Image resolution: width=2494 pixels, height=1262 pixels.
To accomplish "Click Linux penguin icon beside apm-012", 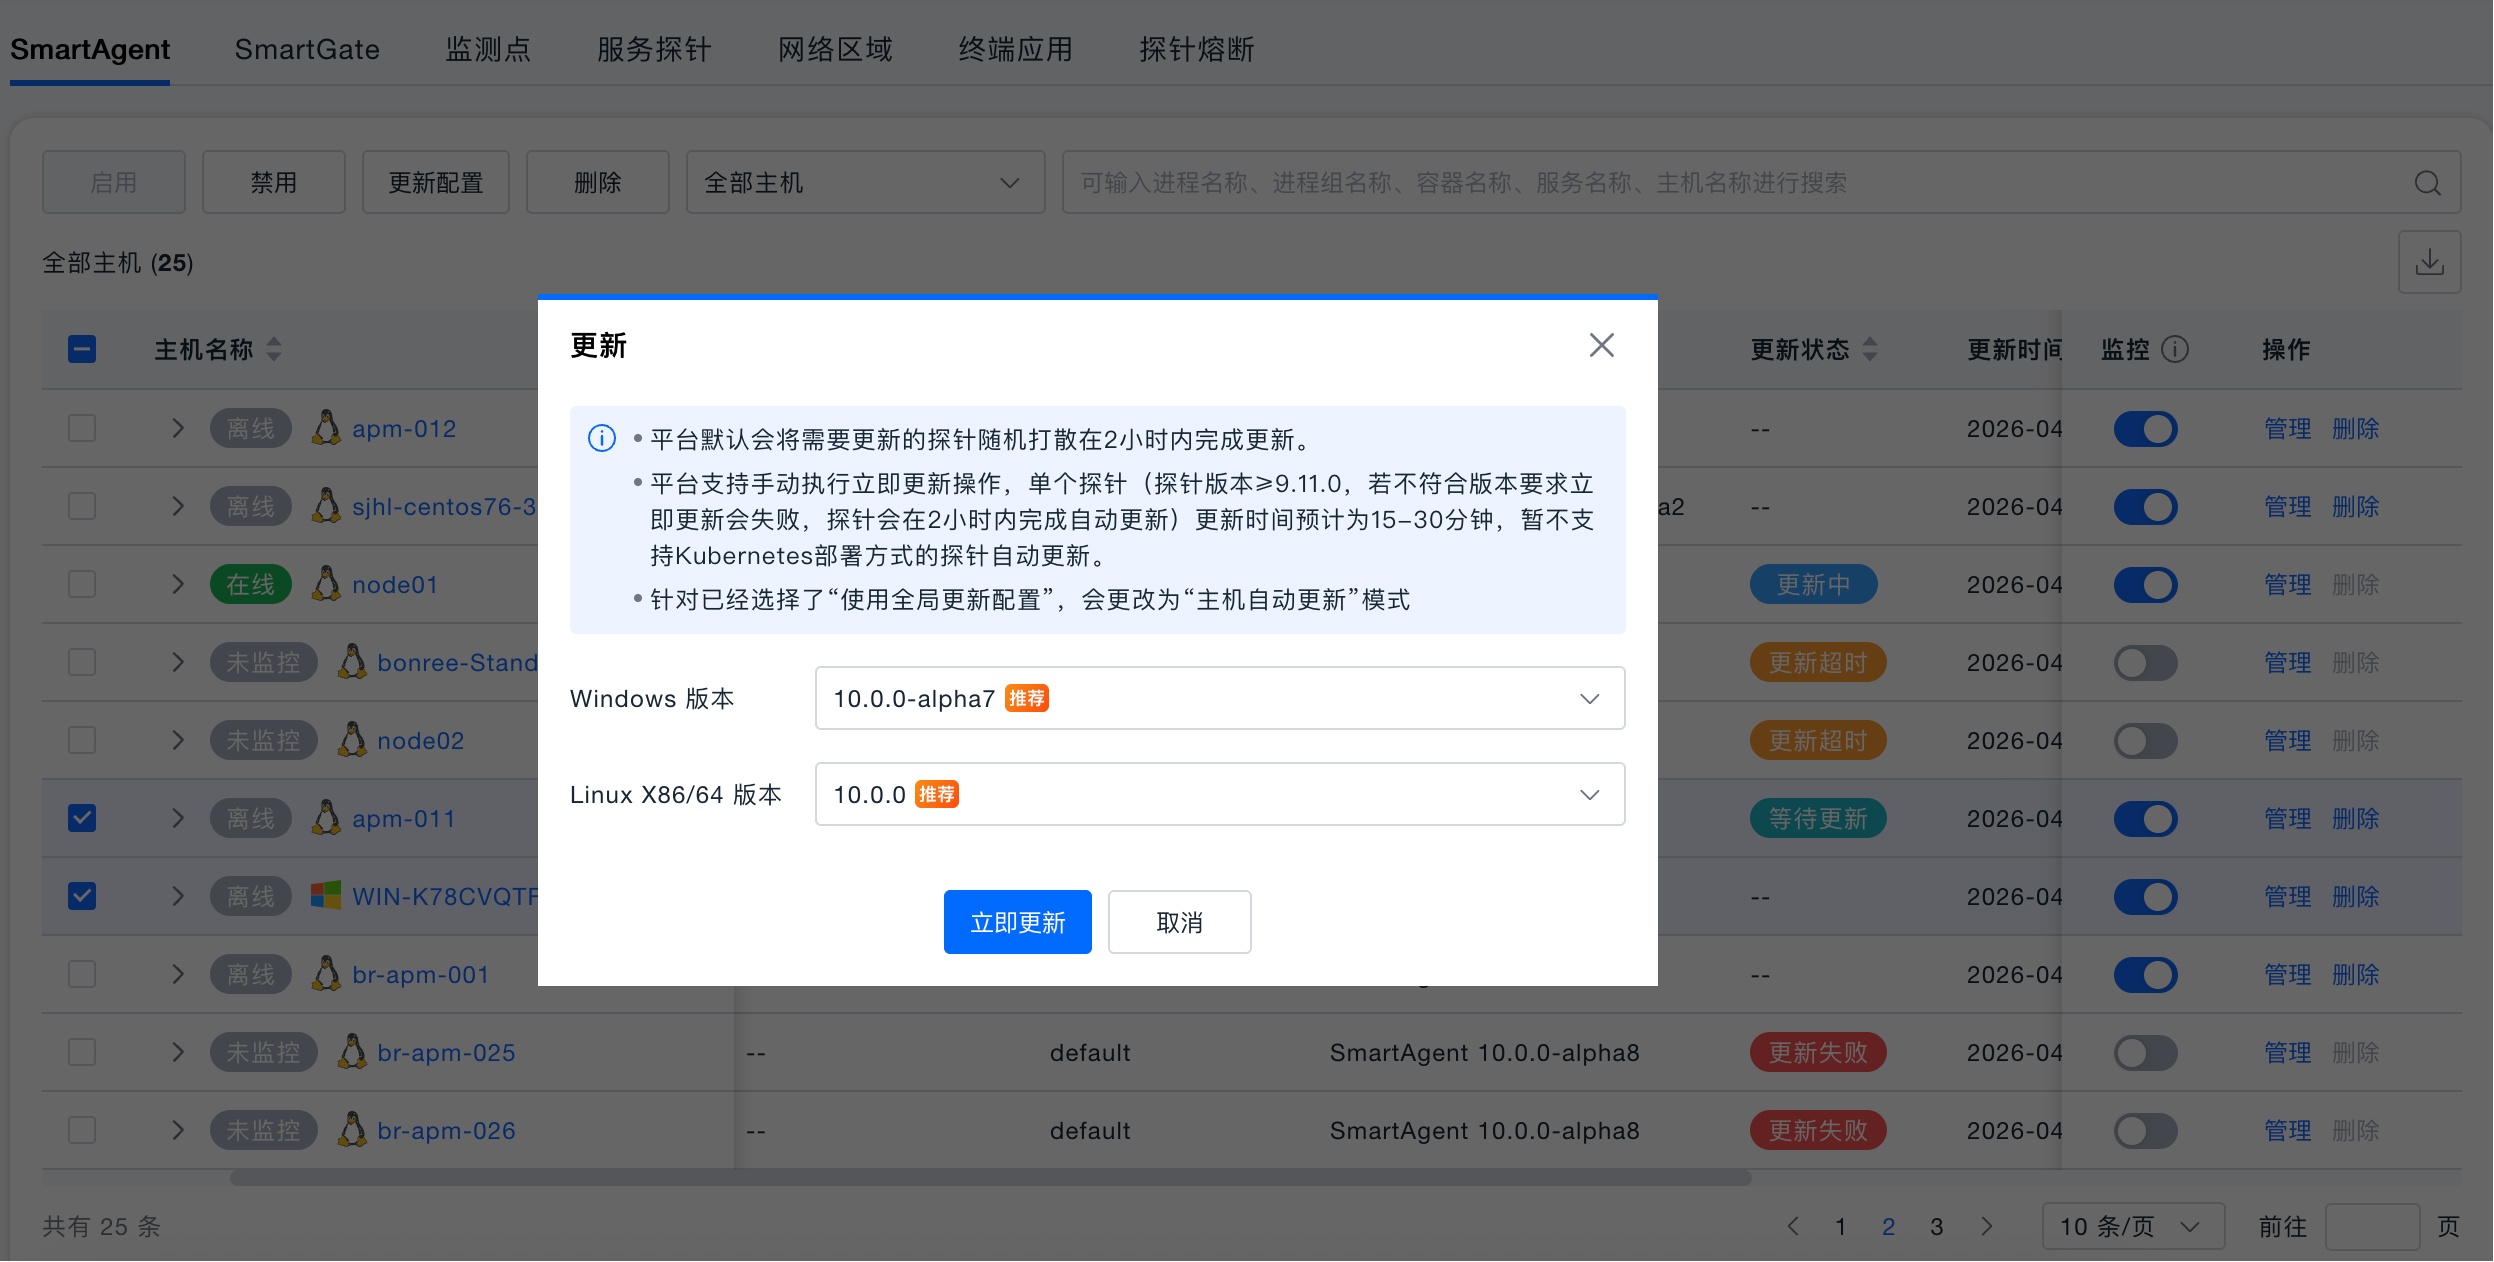I will click(x=326, y=428).
